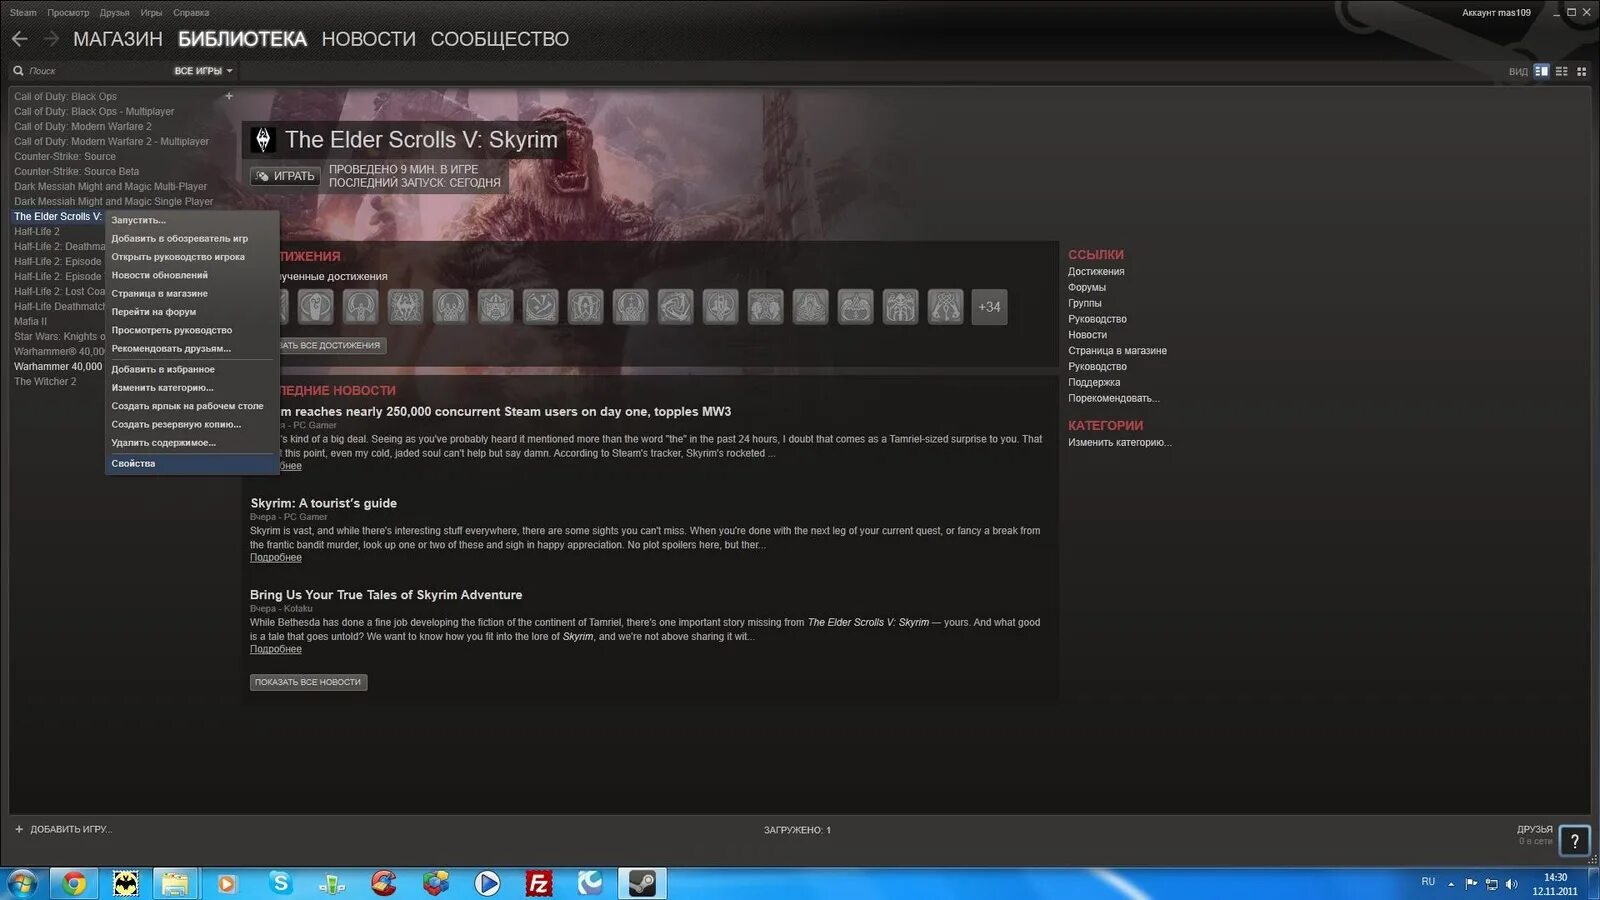The width and height of the screenshot is (1600, 900).
Task: Open "Достижения" in the links sidebar
Action: 1096,272
